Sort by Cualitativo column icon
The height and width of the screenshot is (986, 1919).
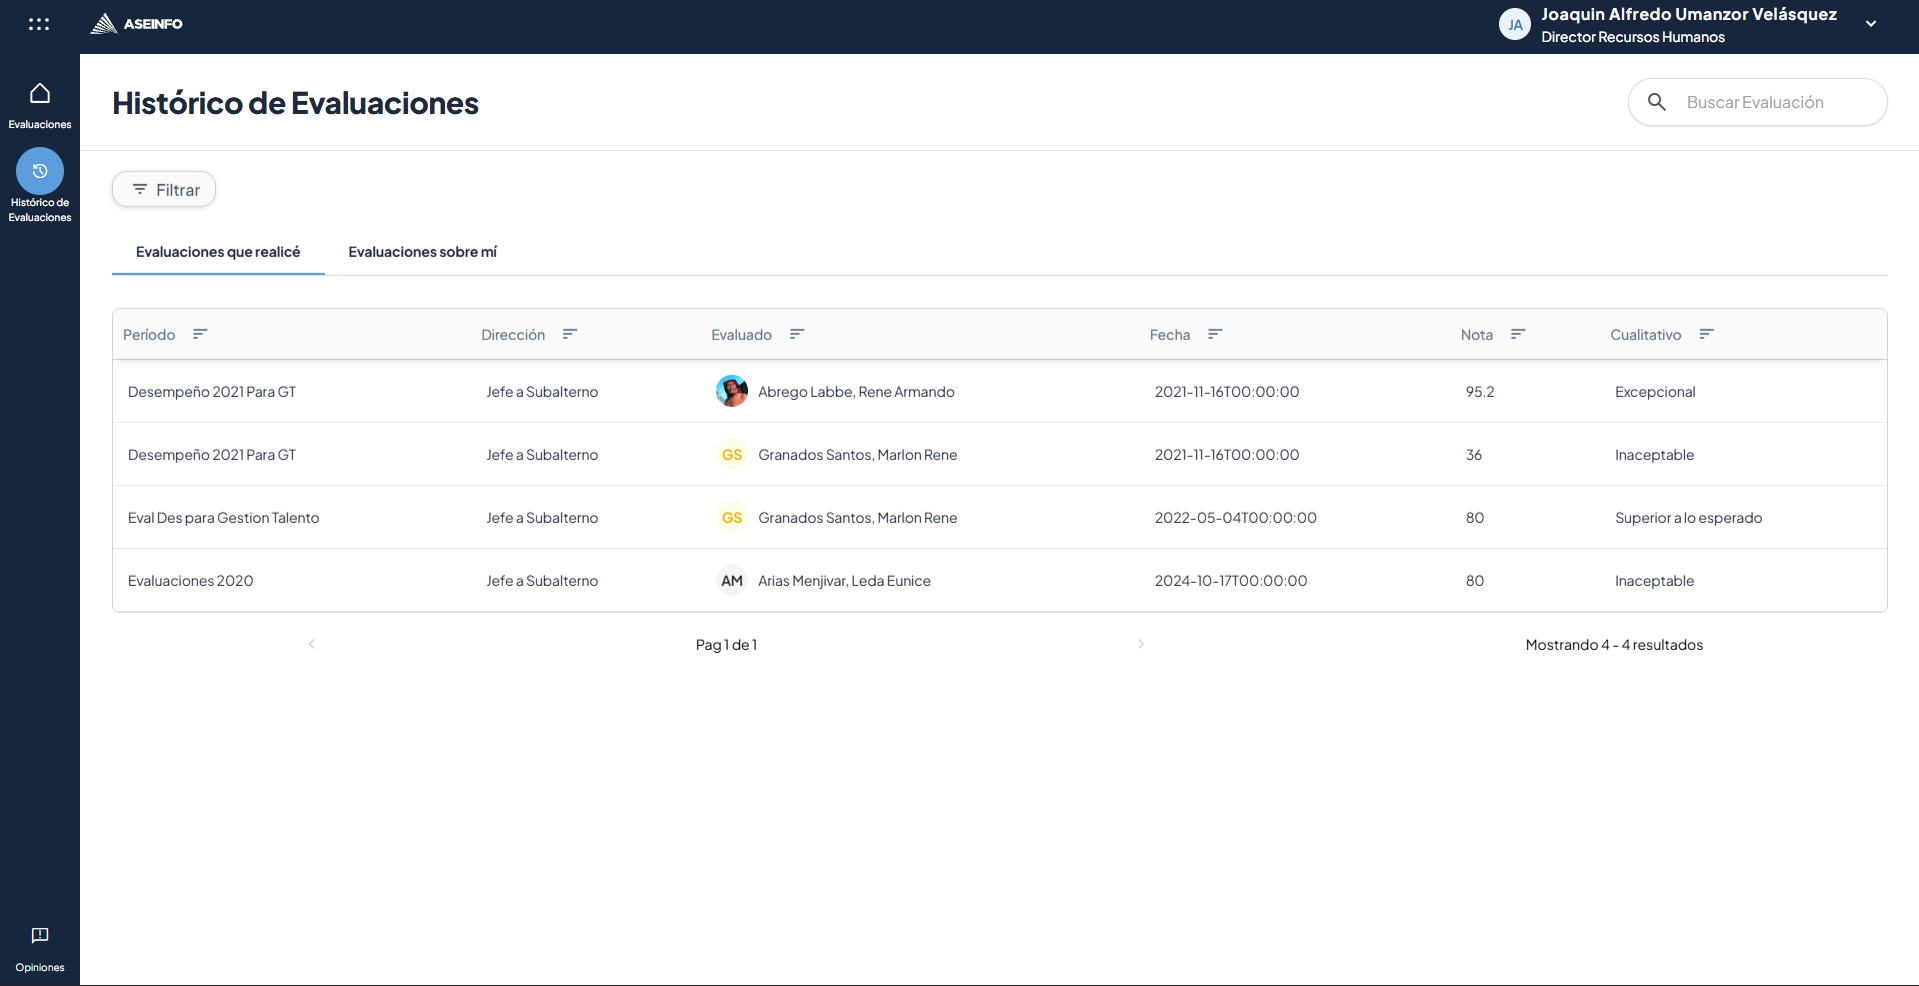pyautogui.click(x=1707, y=334)
